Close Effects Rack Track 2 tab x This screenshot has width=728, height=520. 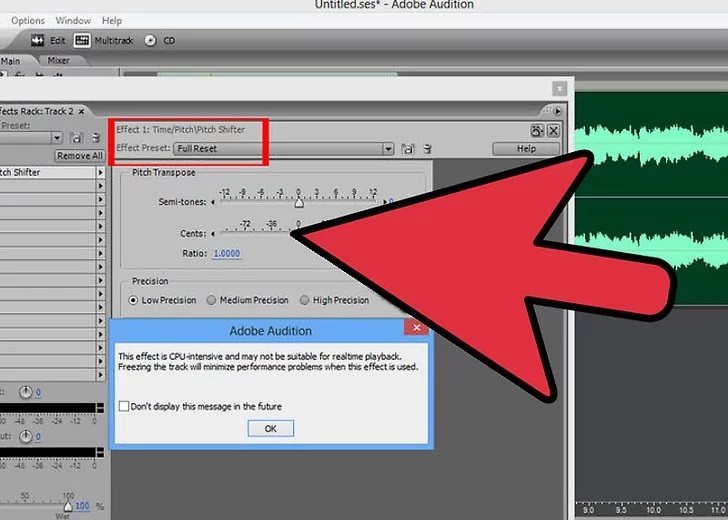[x=81, y=111]
